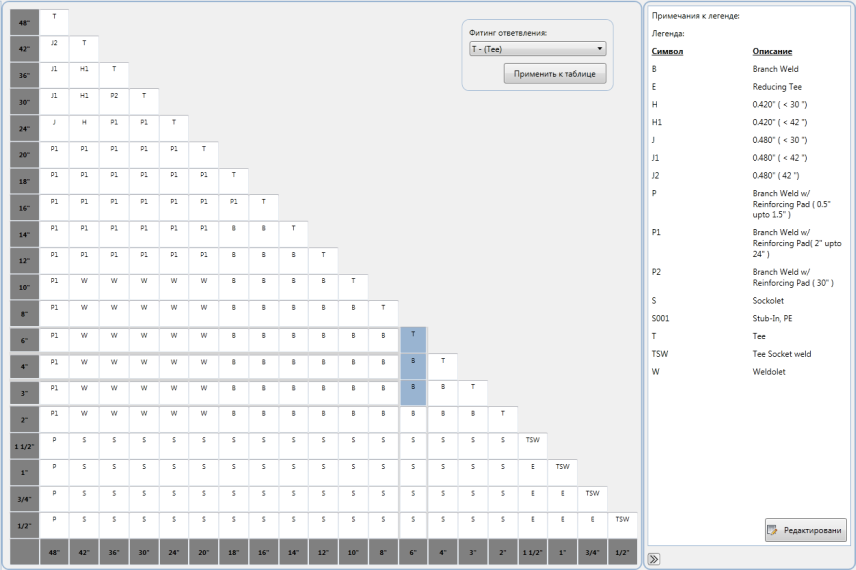Click the 'Символ' legend column heading
856x570 pixels.
click(x=667, y=51)
